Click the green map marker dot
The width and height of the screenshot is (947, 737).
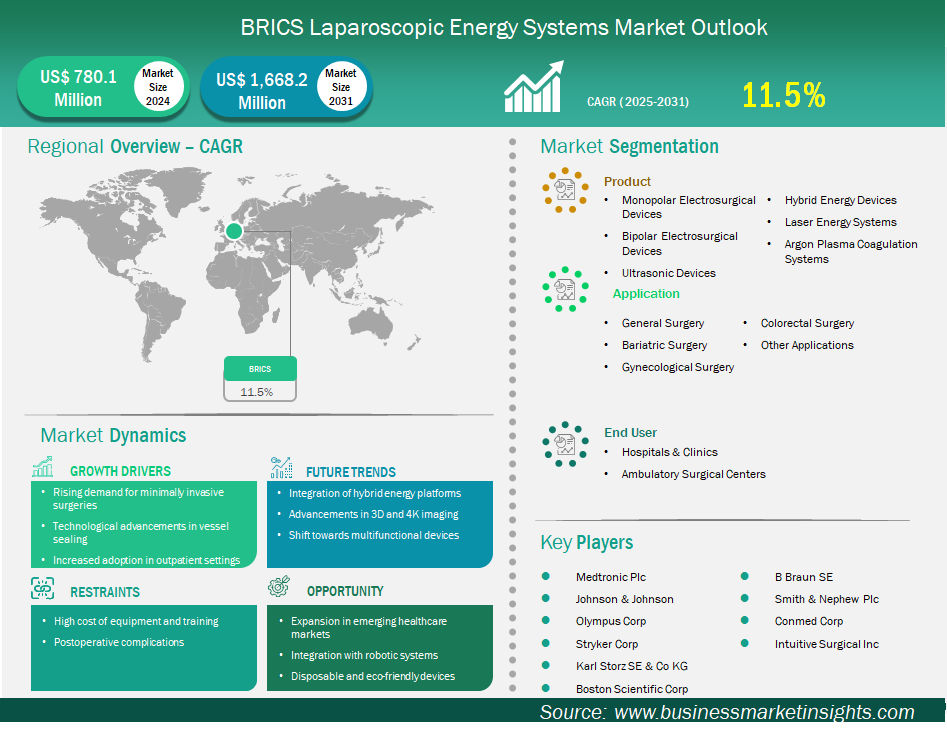[234, 231]
